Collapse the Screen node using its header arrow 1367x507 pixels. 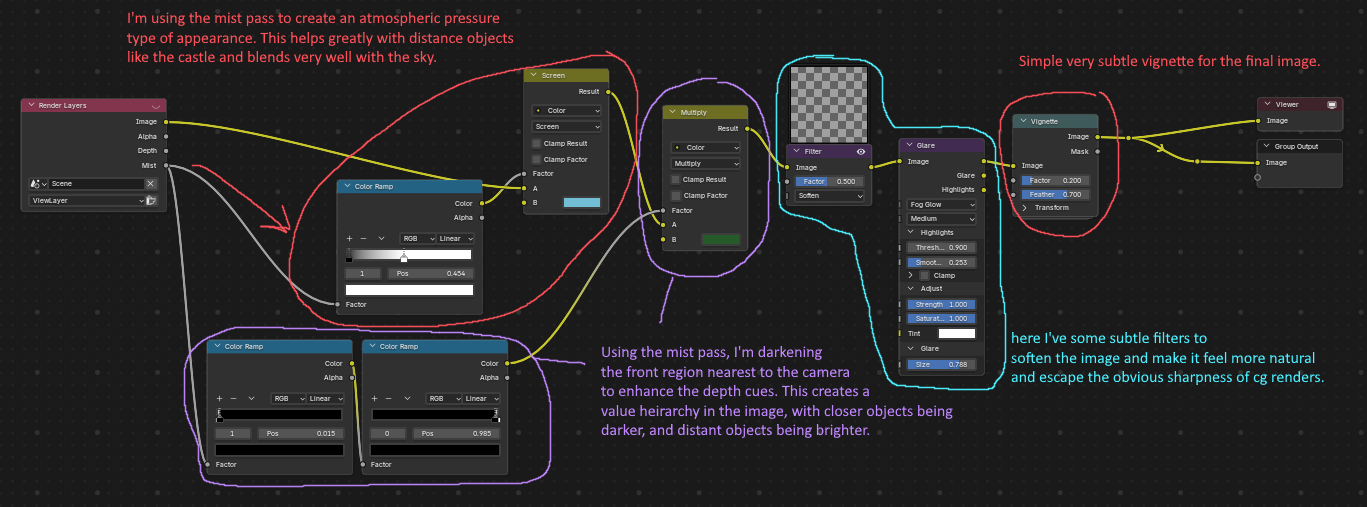pos(533,76)
